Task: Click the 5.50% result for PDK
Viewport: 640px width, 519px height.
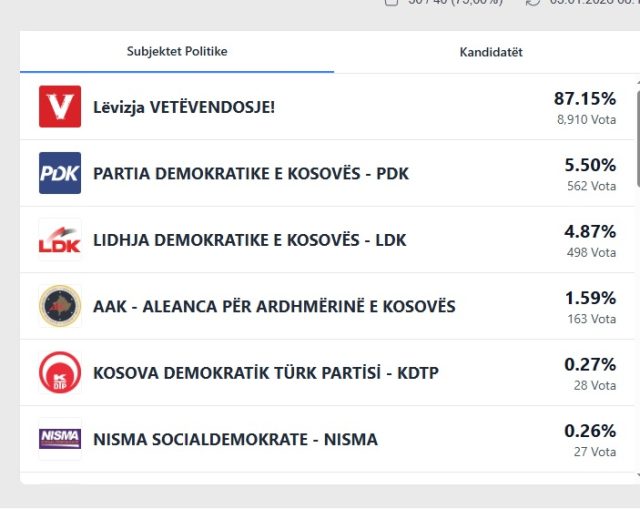Action: [590, 165]
